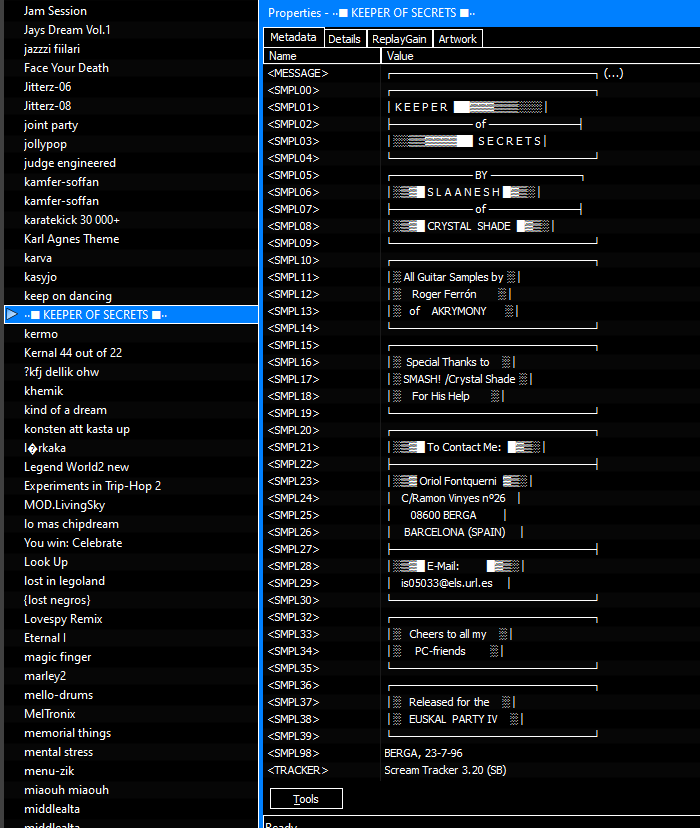The height and width of the screenshot is (828, 700).
Task: Click the 'Legend World2 new' track
Action: (76, 467)
